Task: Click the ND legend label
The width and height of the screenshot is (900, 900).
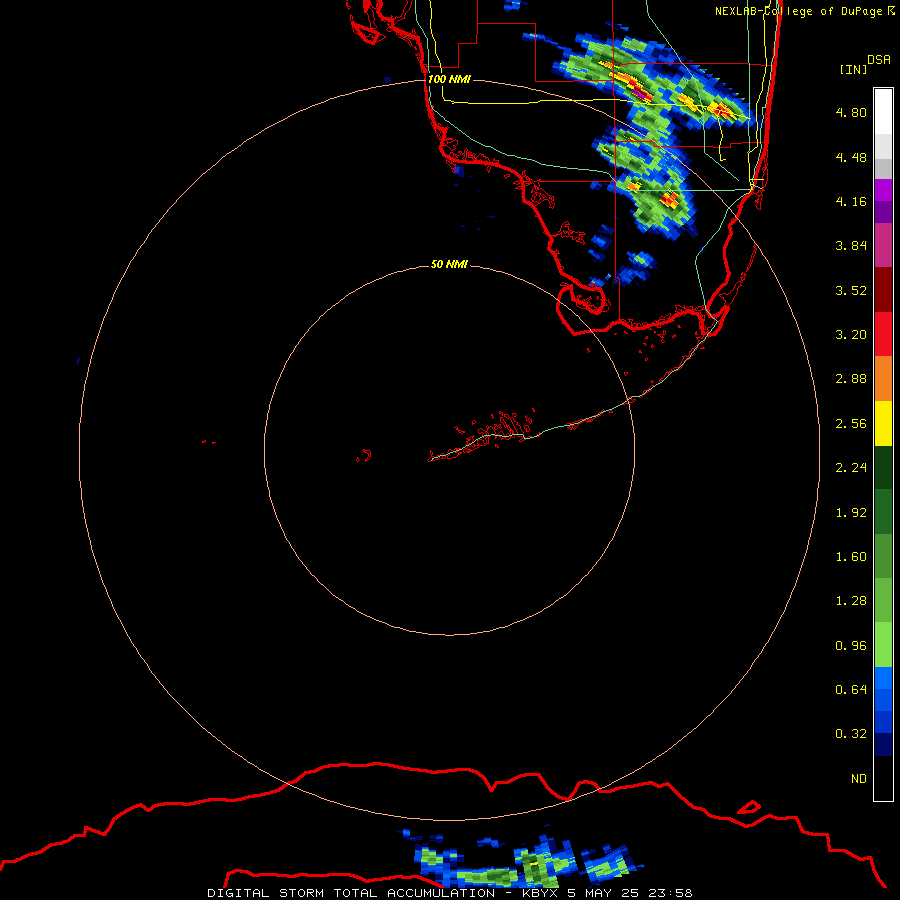Action: click(x=859, y=779)
